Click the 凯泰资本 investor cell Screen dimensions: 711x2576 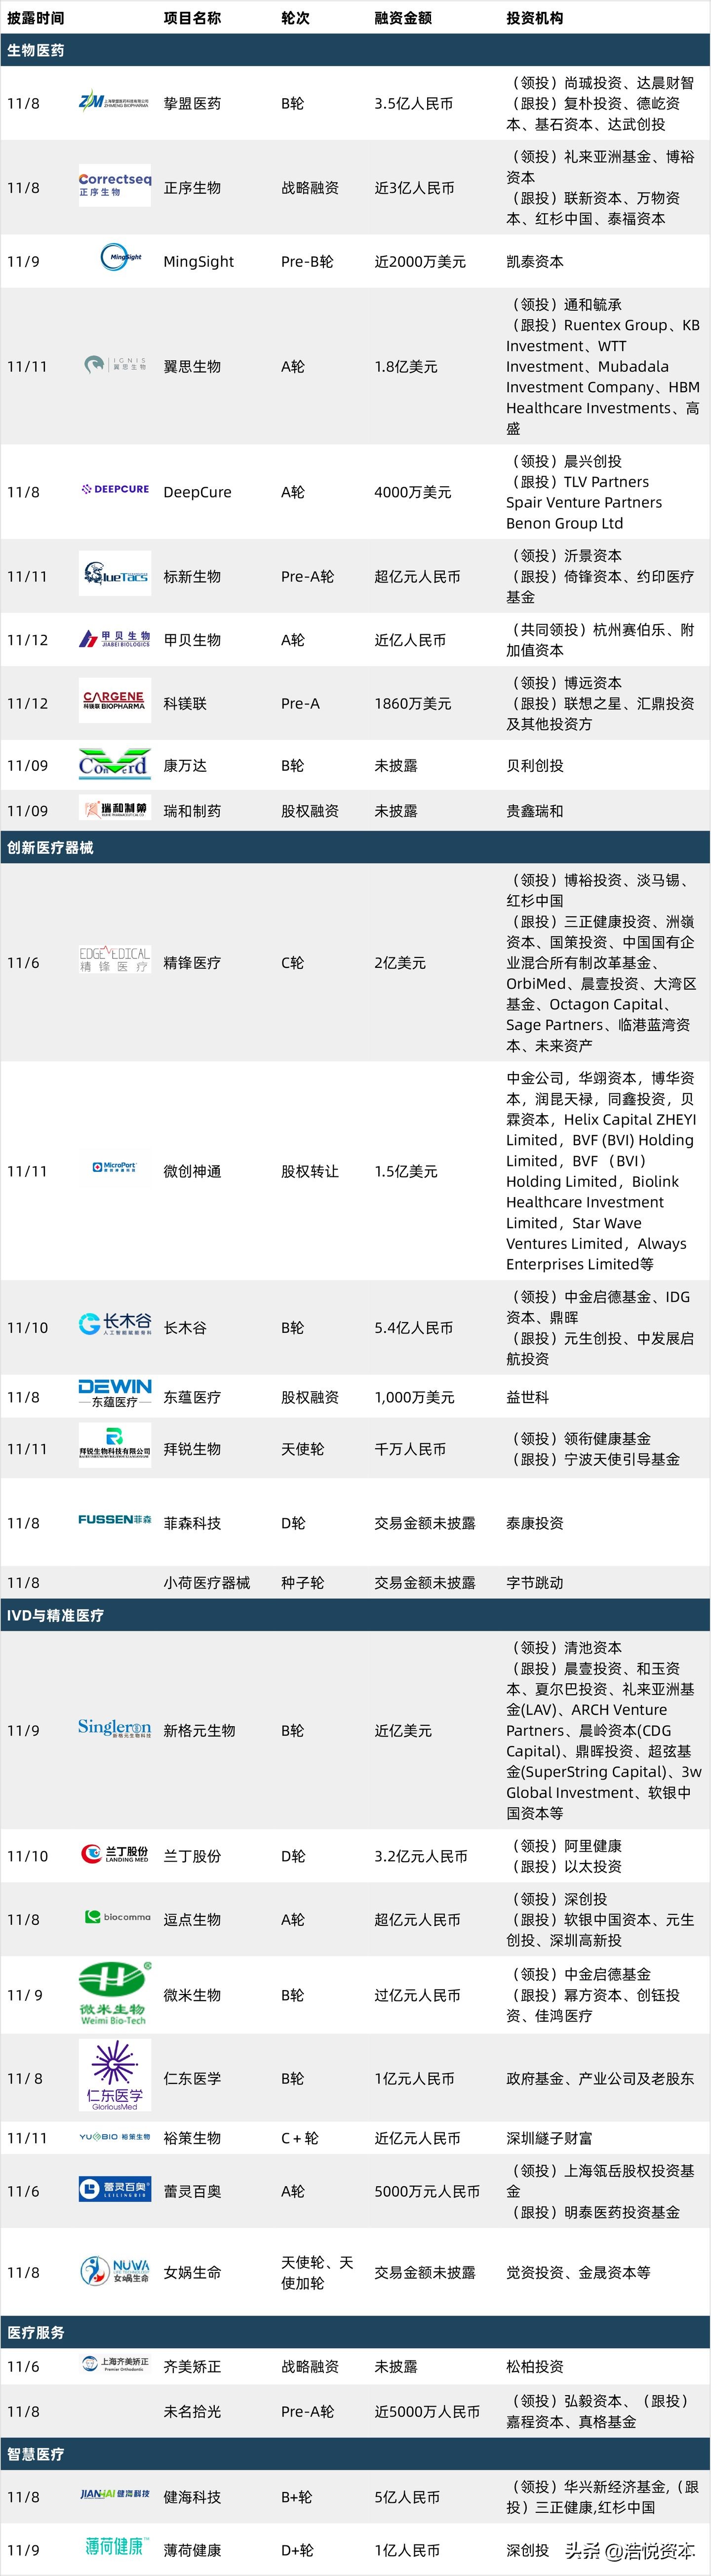pos(535,261)
